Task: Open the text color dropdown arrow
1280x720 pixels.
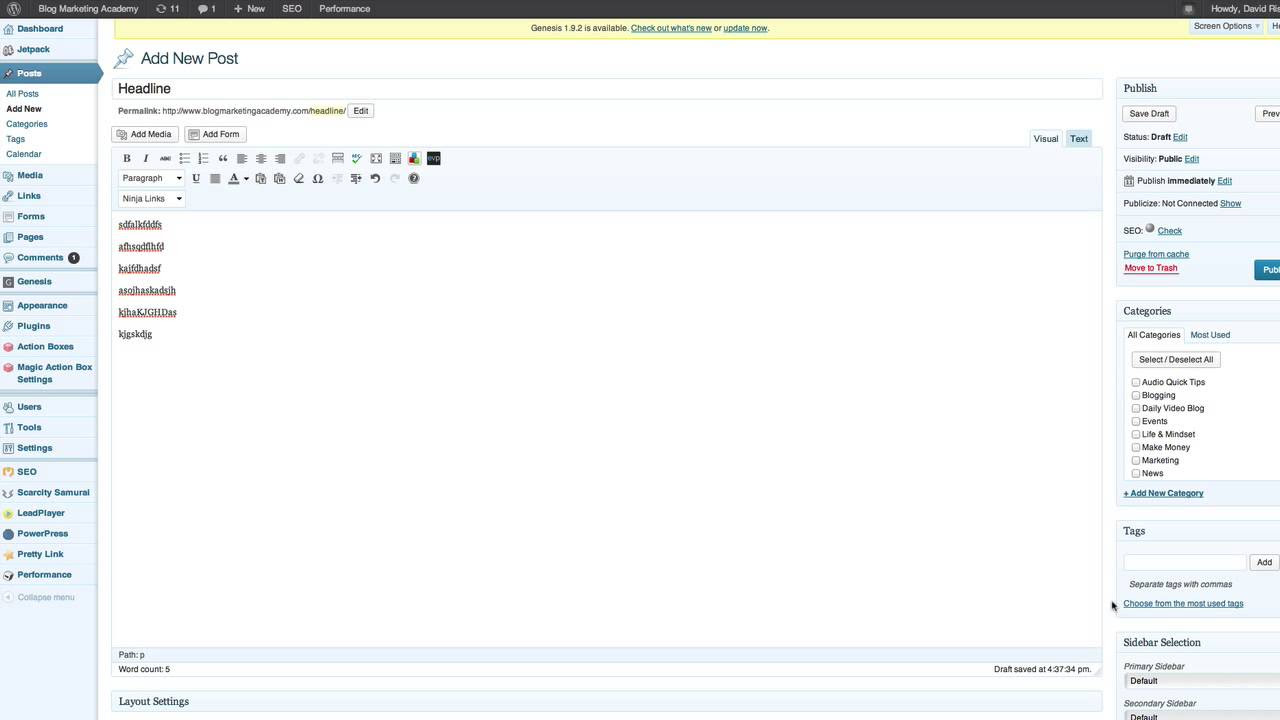Action: coord(246,178)
